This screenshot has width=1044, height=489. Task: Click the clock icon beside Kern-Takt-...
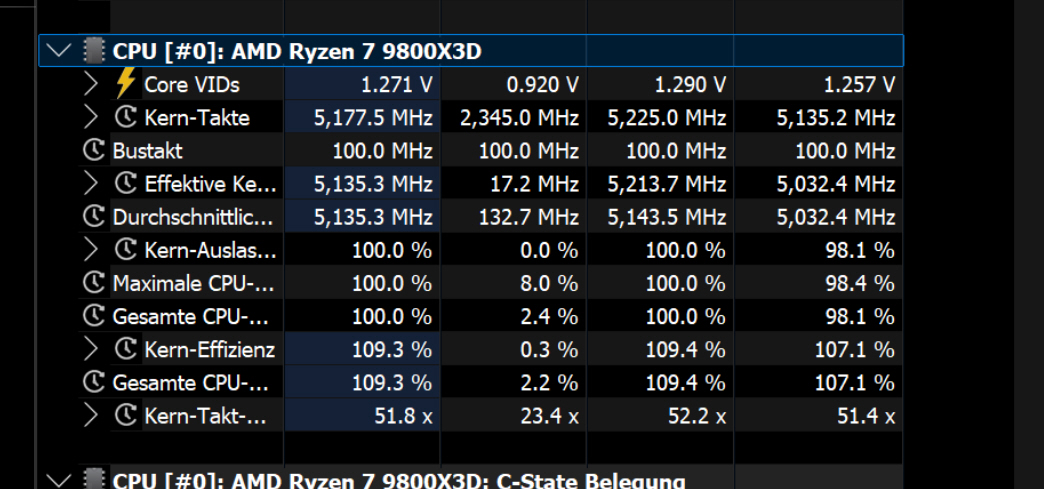pos(126,416)
